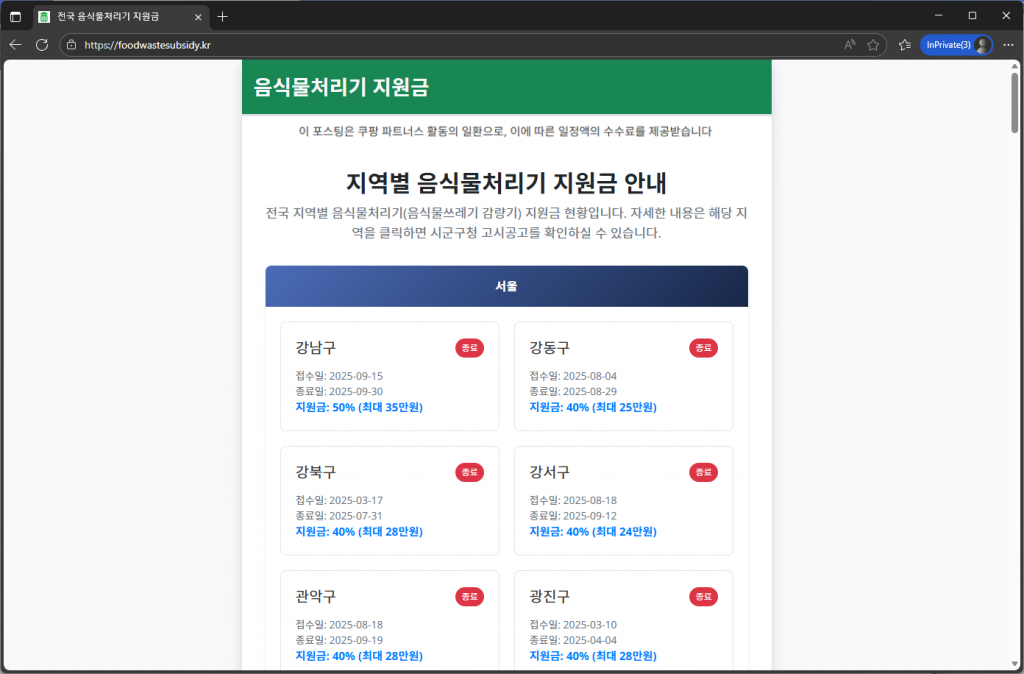Screen dimensions: 1024x674
Task: Add page to favorites with star icon
Action: (873, 45)
